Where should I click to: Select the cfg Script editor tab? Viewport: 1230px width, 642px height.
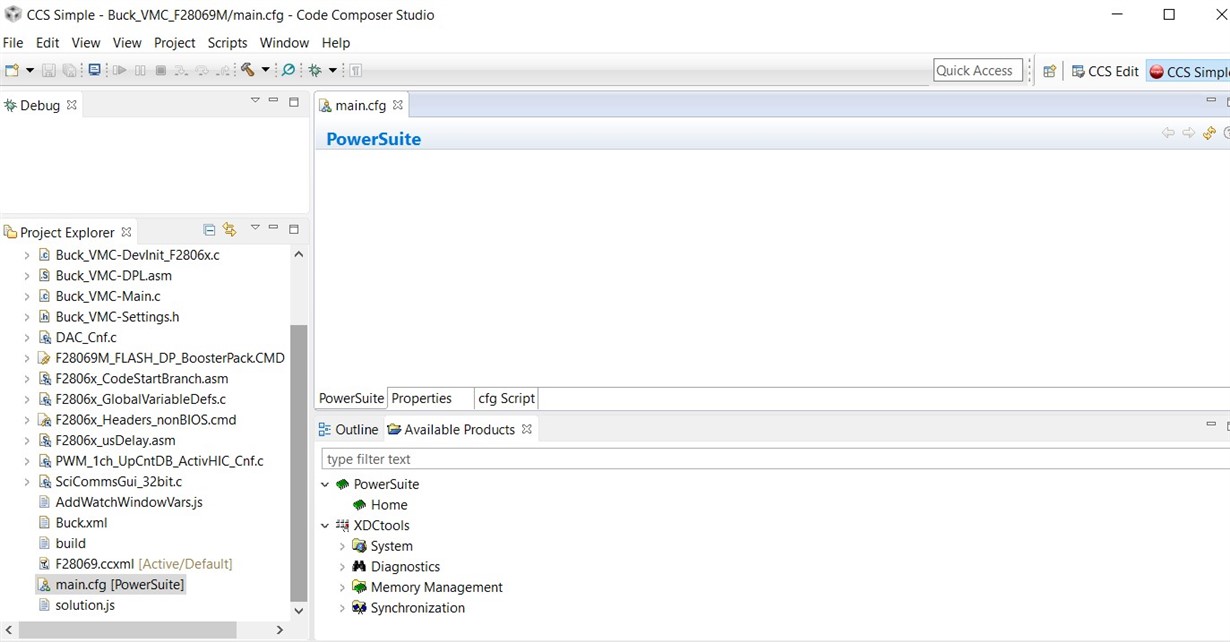click(x=506, y=398)
